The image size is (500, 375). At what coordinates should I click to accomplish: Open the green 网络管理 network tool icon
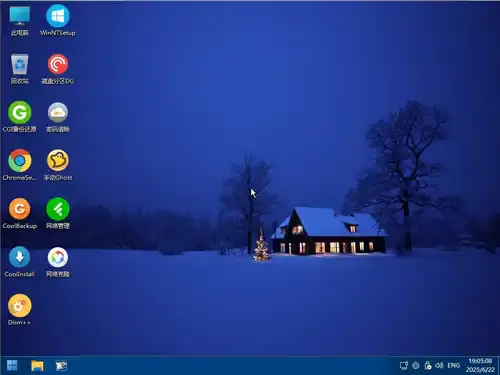click(x=58, y=214)
